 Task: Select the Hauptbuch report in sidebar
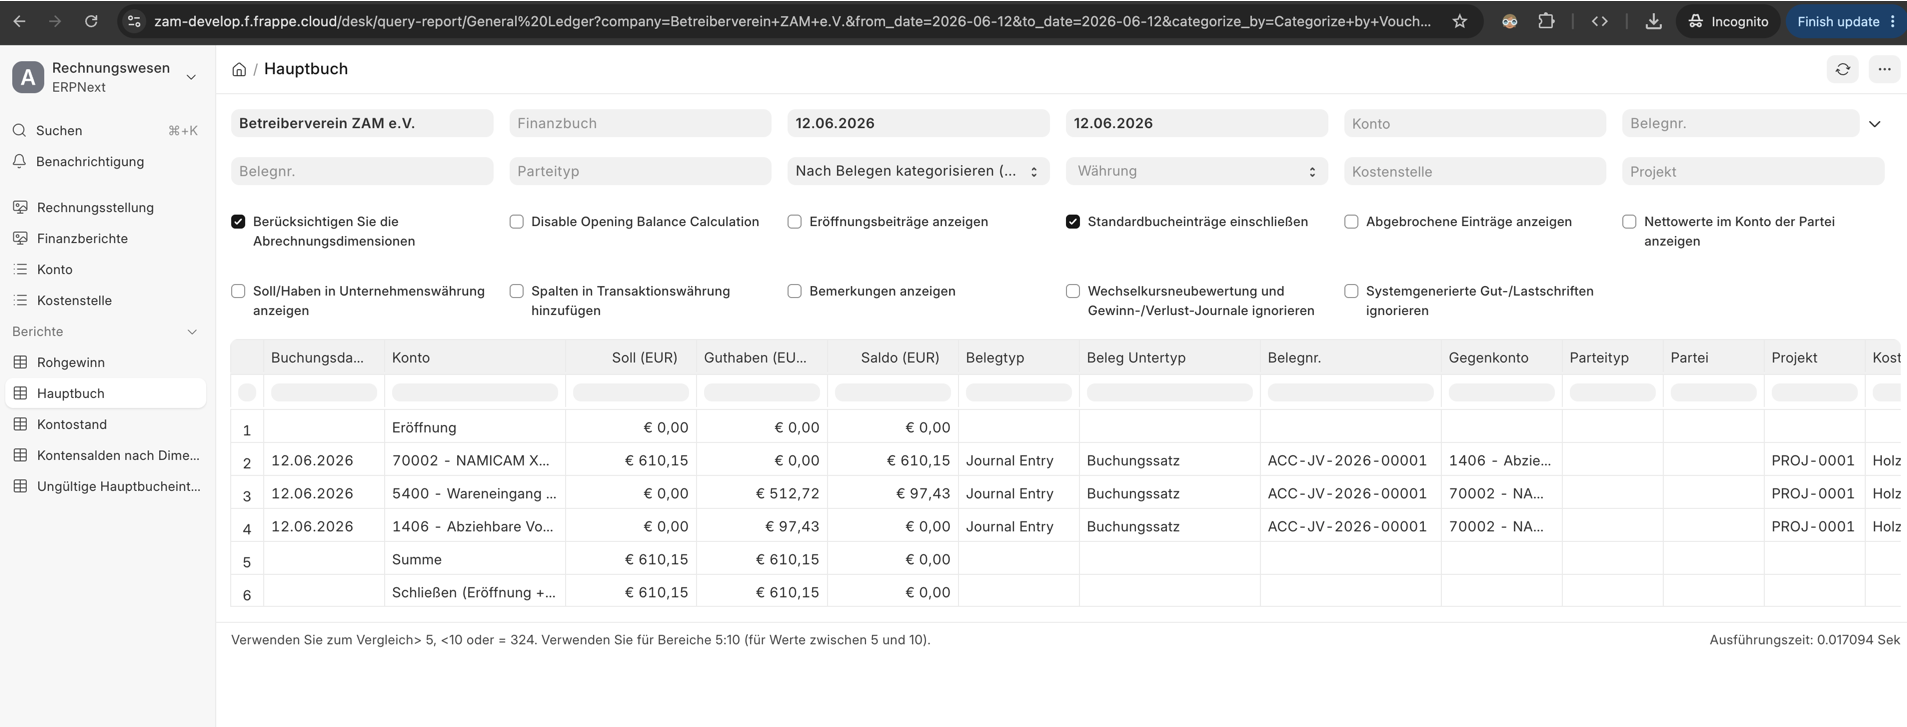coord(106,393)
